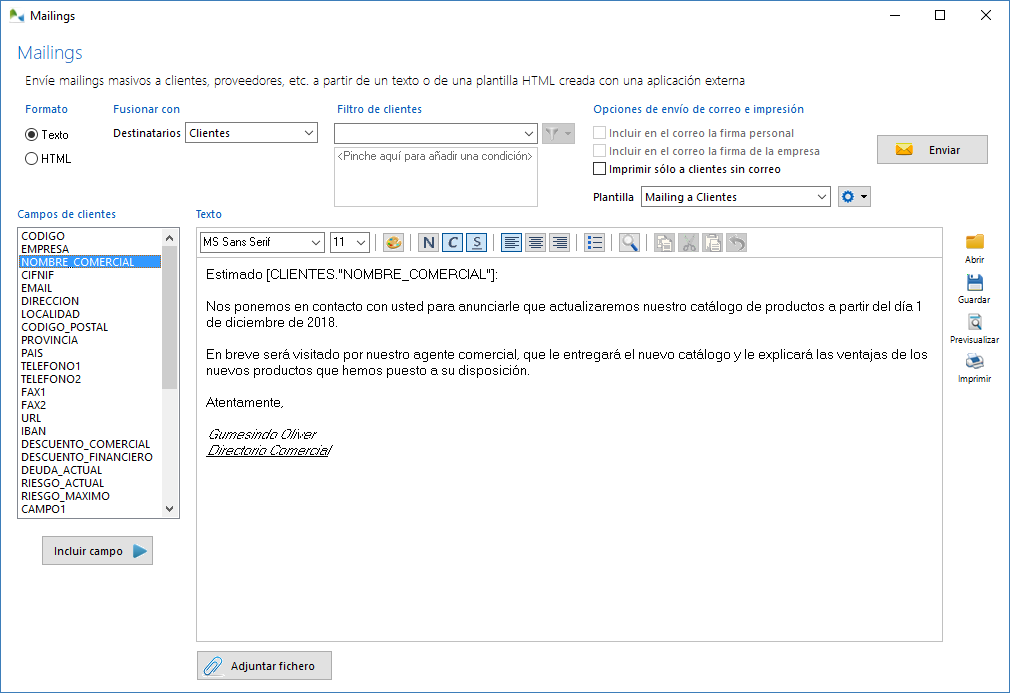1010x693 pixels.
Task: Apply bullet list formatting
Action: [595, 243]
